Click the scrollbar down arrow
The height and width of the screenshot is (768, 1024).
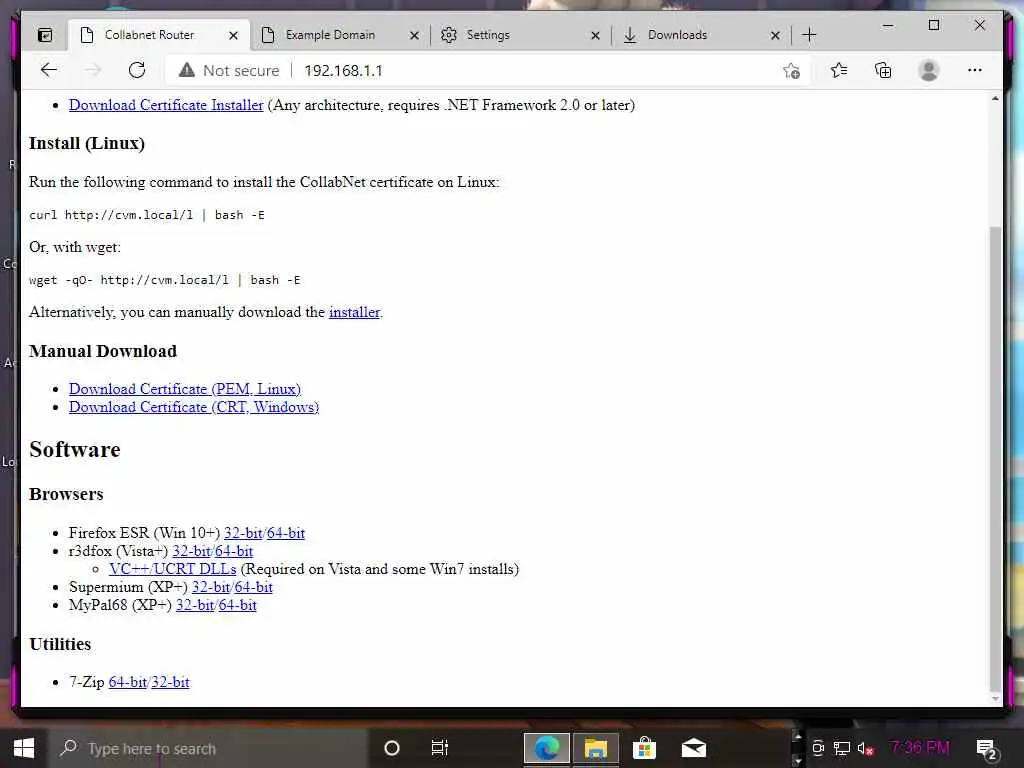(x=995, y=699)
